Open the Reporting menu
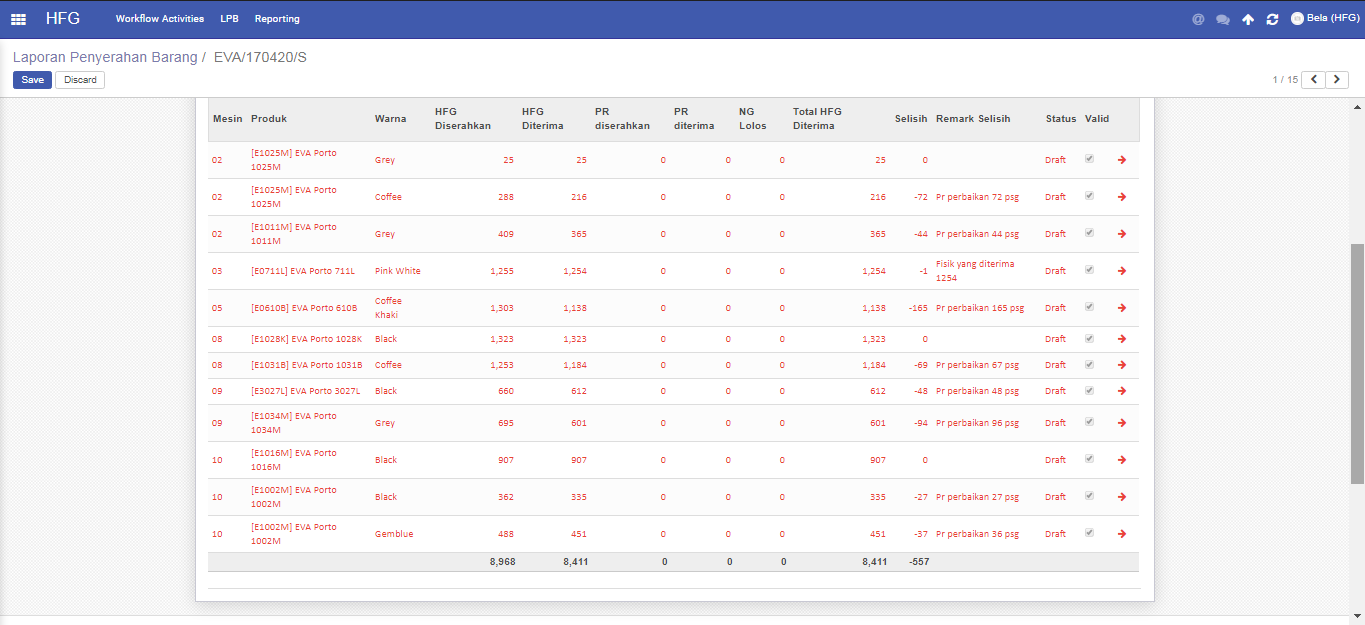Screen dimensions: 1365x625 [277, 19]
